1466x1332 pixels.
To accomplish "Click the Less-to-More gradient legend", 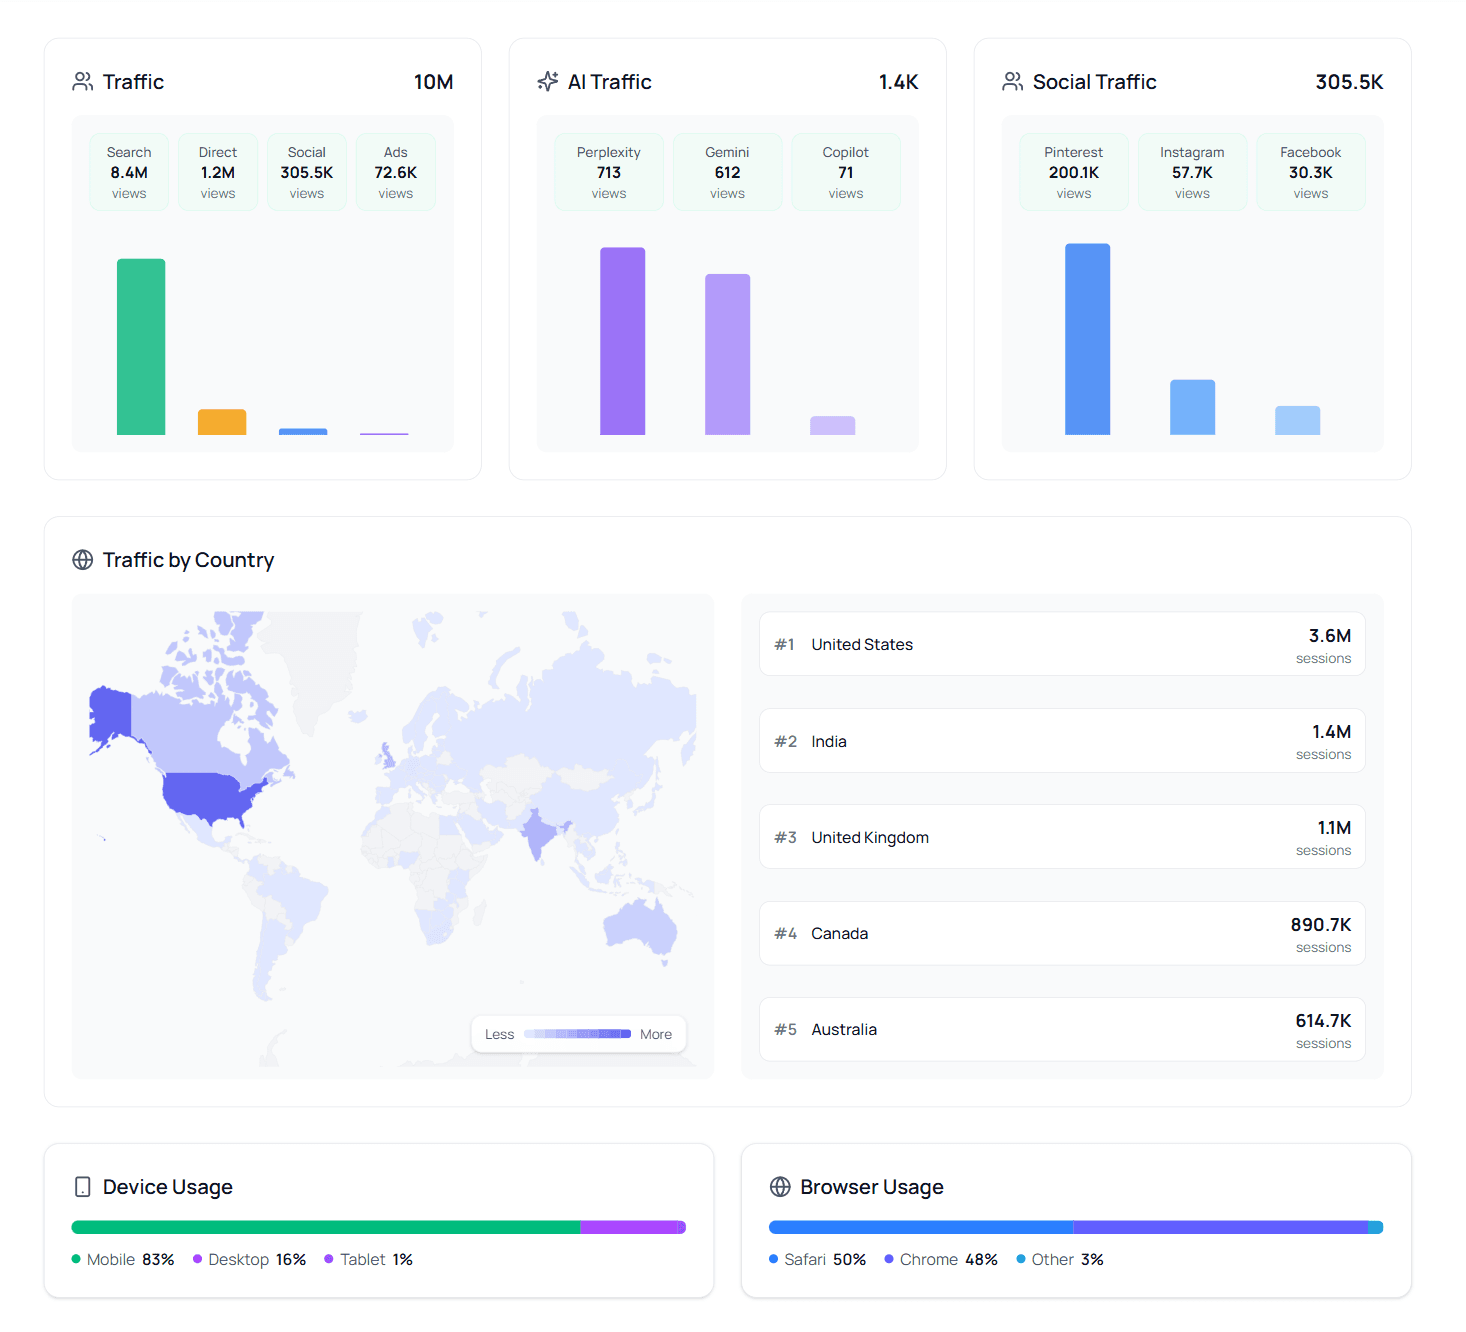I will coord(578,1034).
